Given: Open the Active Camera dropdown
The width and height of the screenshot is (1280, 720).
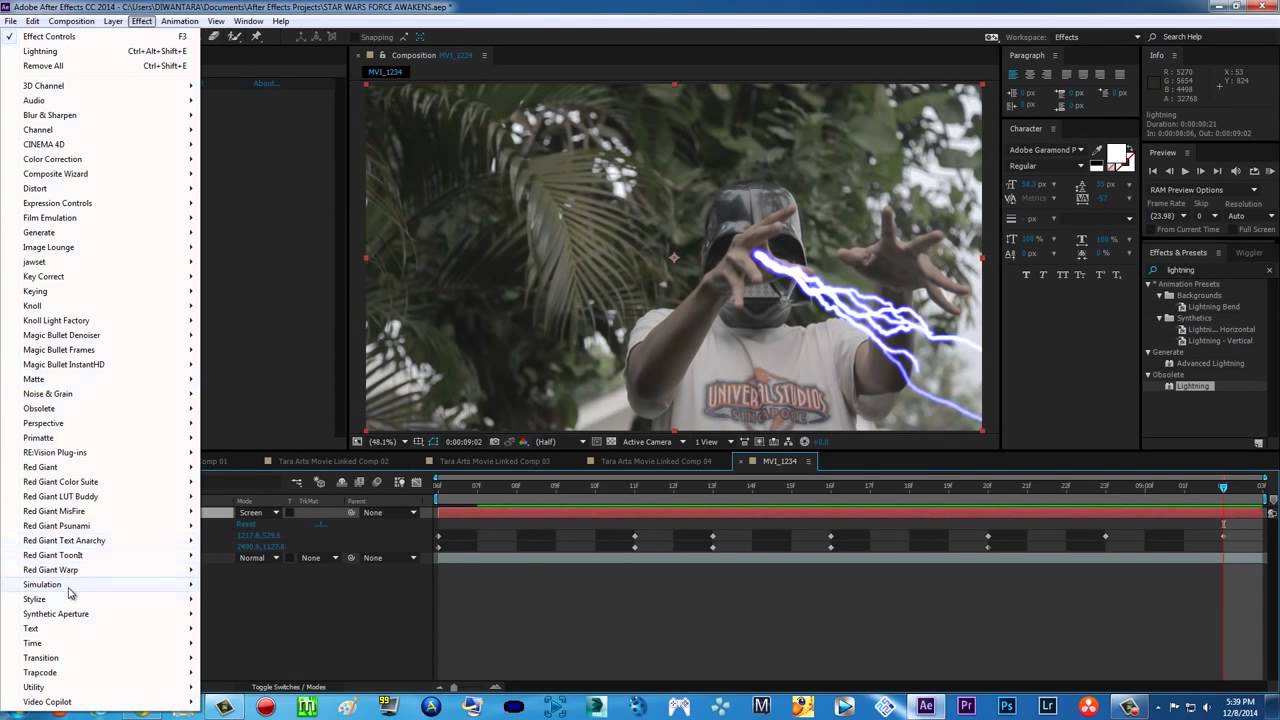Looking at the screenshot, I should 654,442.
